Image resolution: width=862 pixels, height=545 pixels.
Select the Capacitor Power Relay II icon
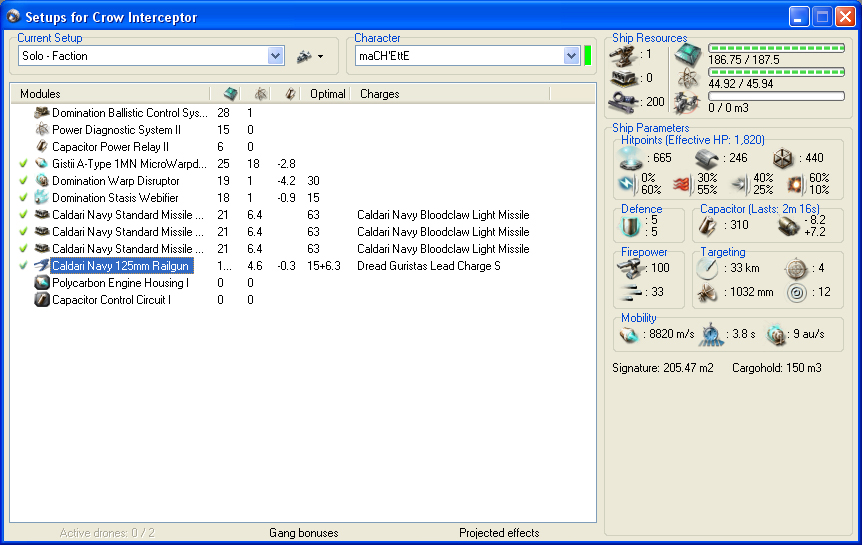pyautogui.click(x=42, y=147)
